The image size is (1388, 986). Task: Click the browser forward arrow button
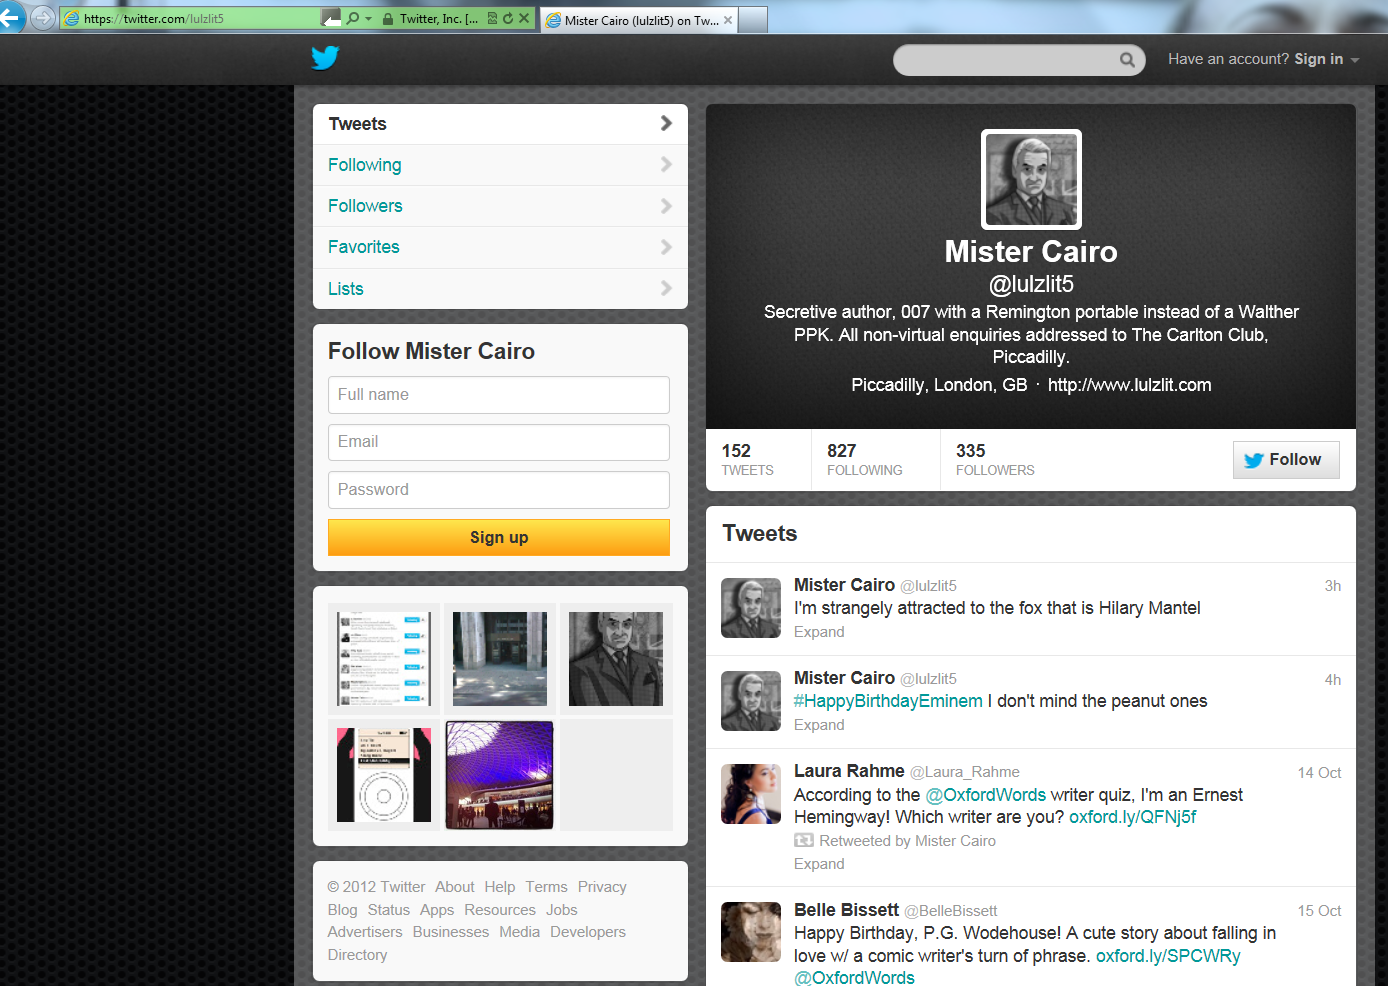(43, 18)
